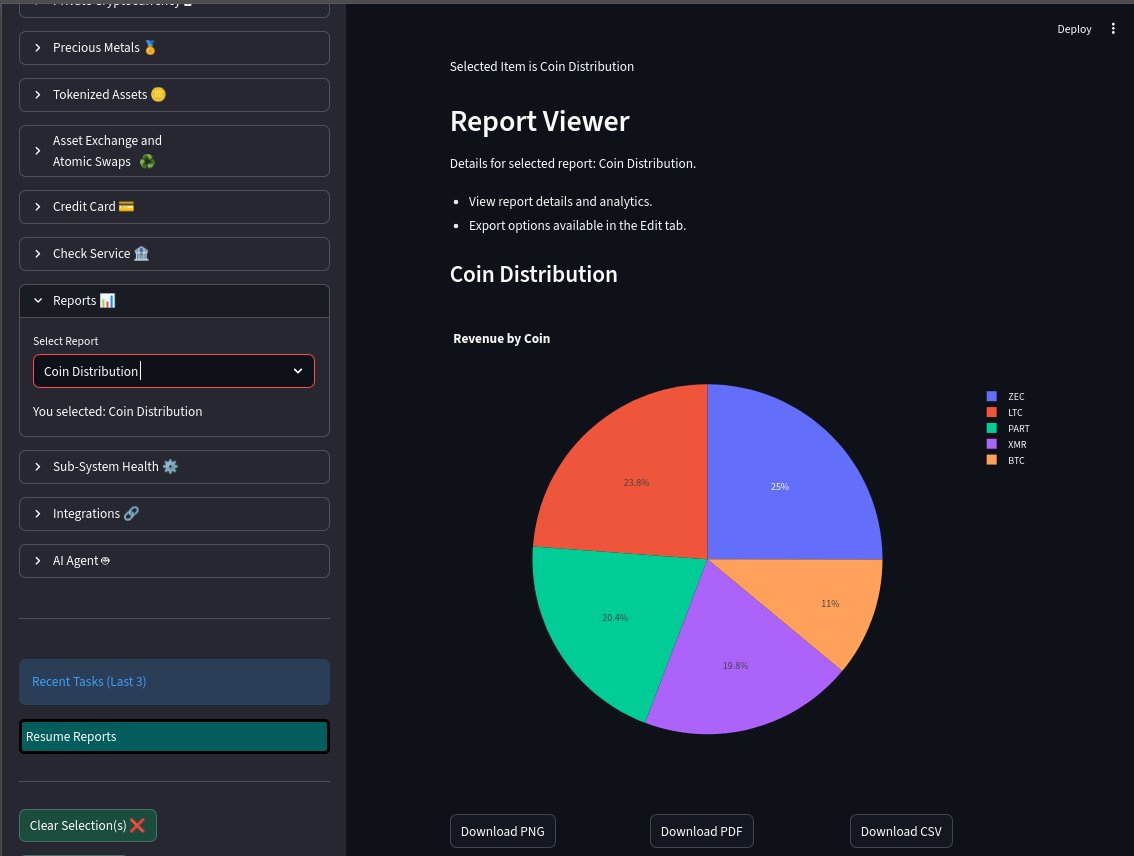Click the Download CSV button
Viewport: 1134px width, 856px height.
click(900, 831)
